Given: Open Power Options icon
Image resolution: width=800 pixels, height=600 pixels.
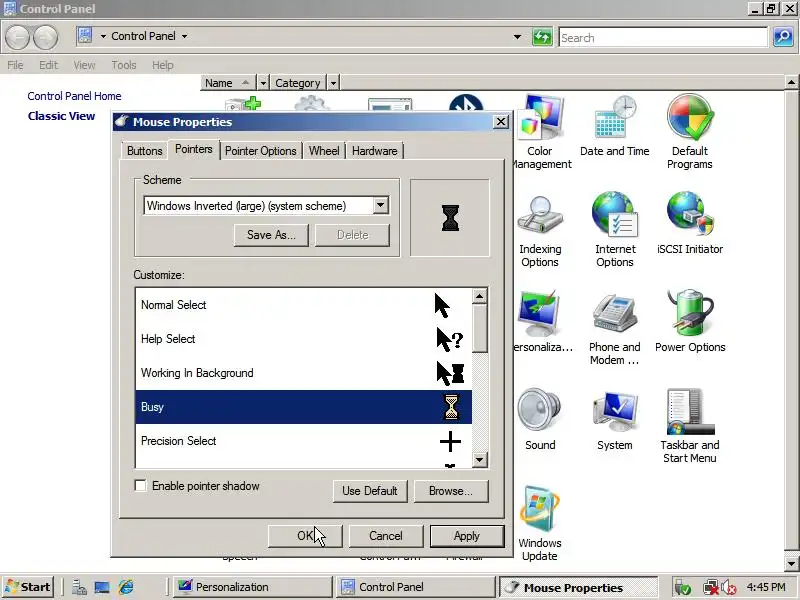Looking at the screenshot, I should pyautogui.click(x=690, y=321).
